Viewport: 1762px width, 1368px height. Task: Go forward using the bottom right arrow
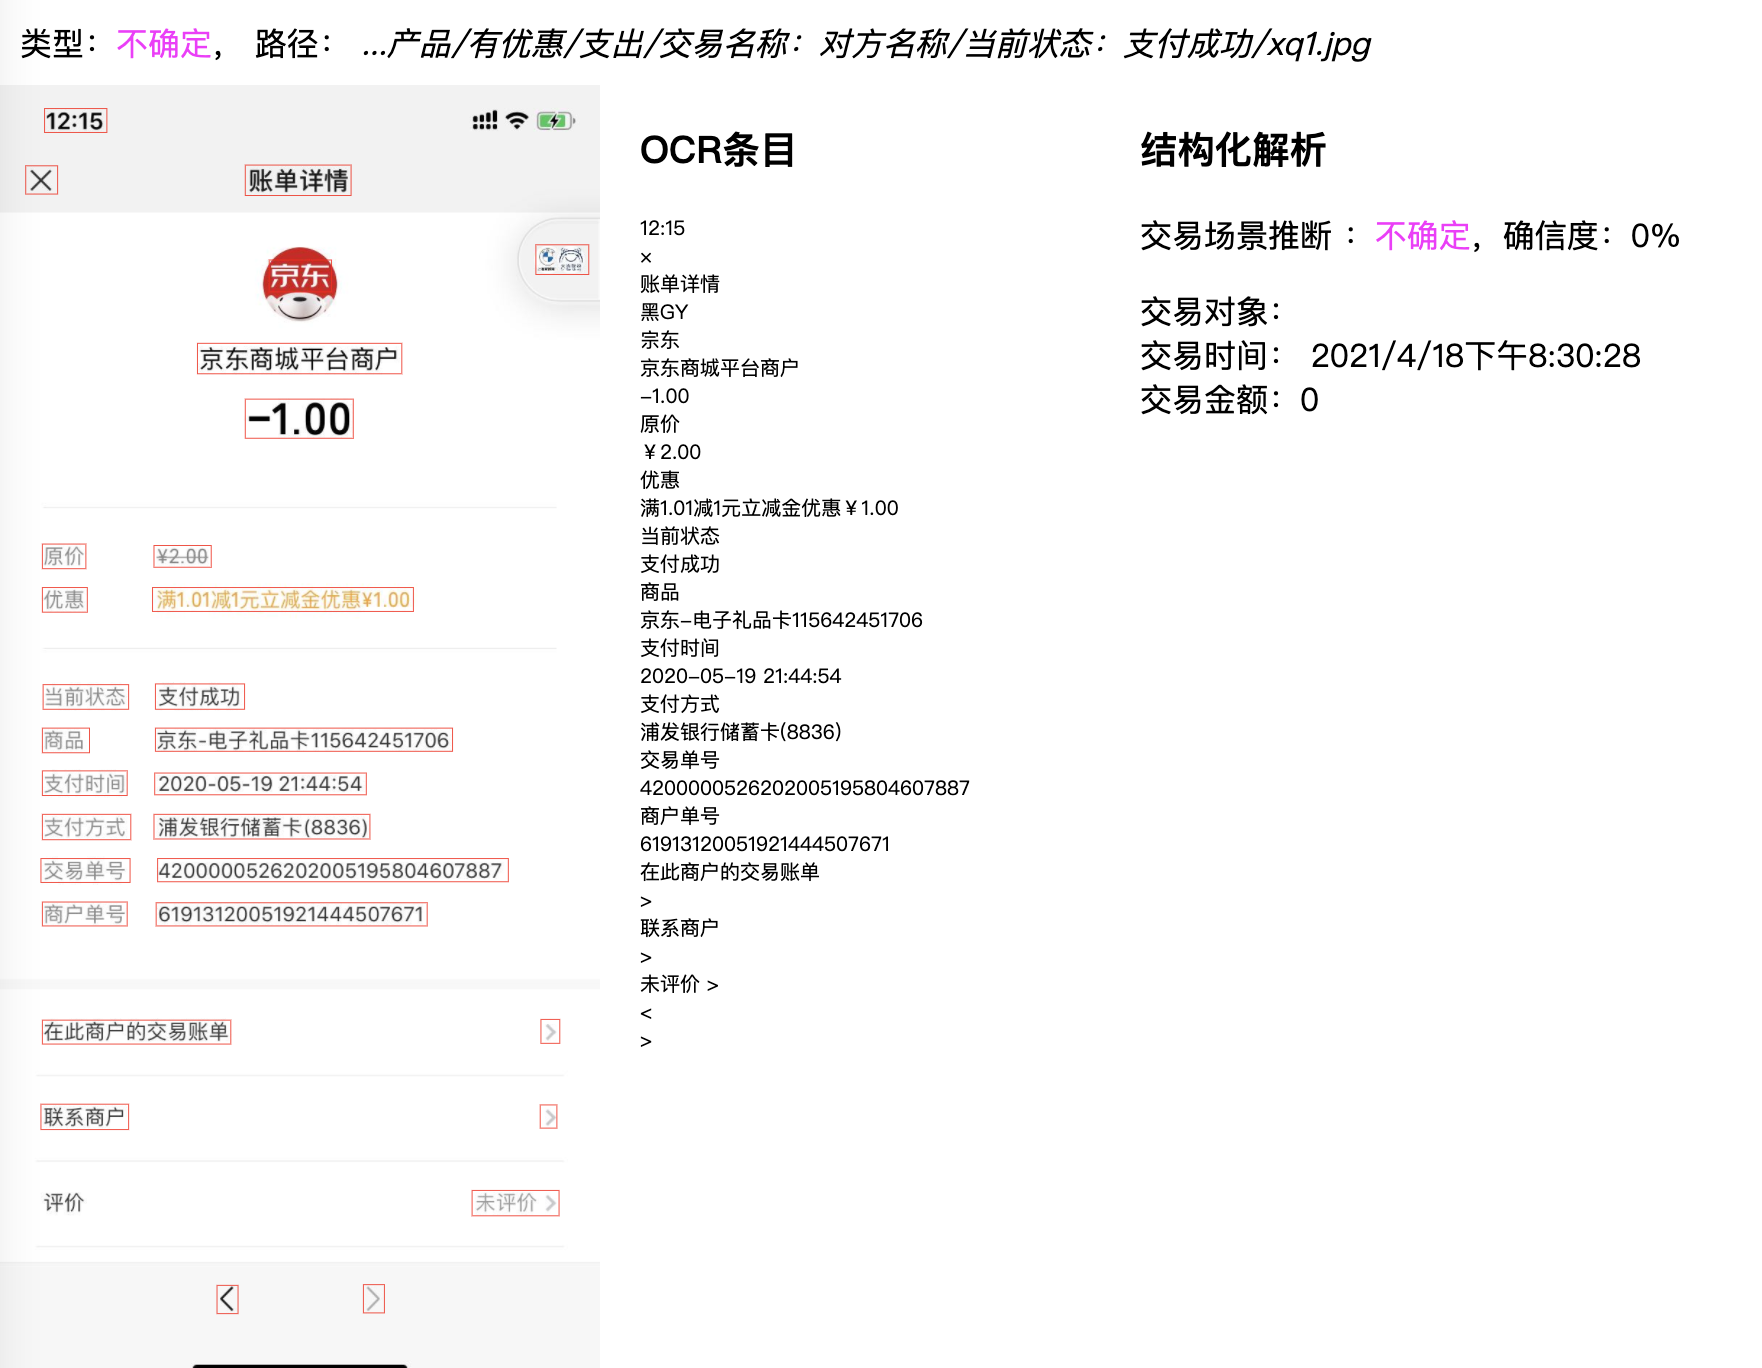[x=373, y=1299]
